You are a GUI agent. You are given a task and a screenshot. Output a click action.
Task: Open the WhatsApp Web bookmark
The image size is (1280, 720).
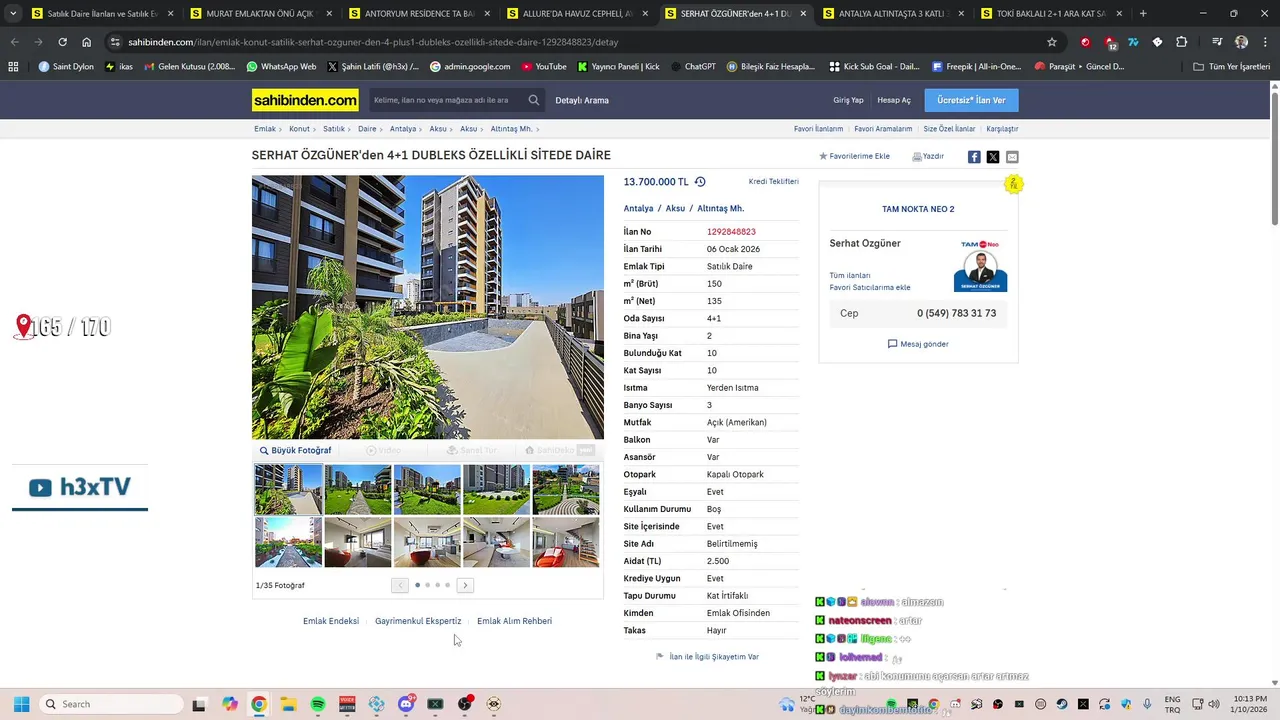coord(281,67)
